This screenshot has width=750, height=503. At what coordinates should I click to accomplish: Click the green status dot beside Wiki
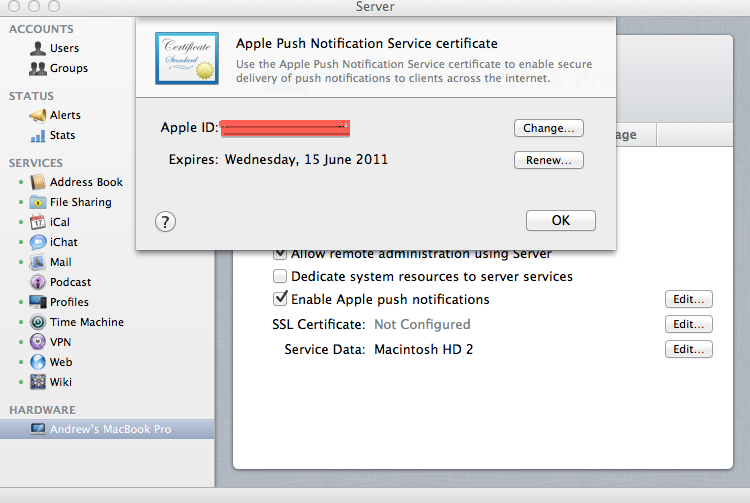pyautogui.click(x=21, y=382)
